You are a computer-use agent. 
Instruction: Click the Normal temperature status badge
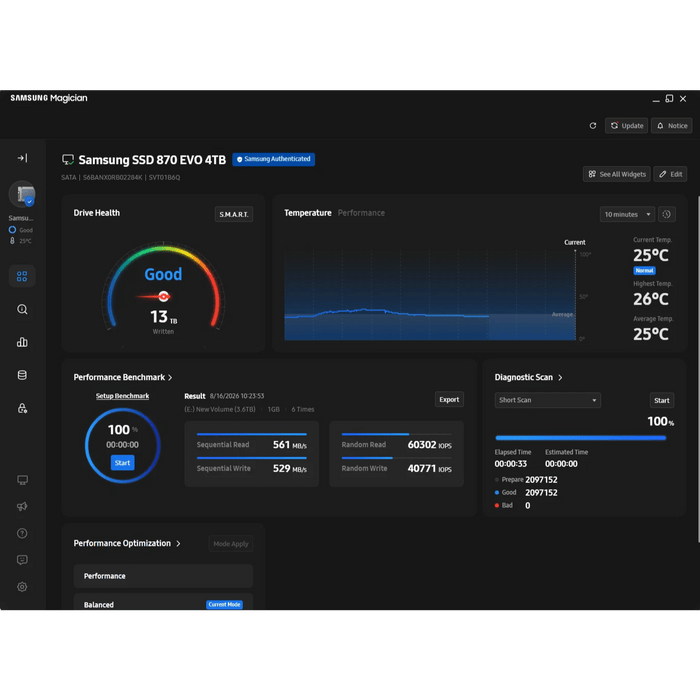[644, 271]
